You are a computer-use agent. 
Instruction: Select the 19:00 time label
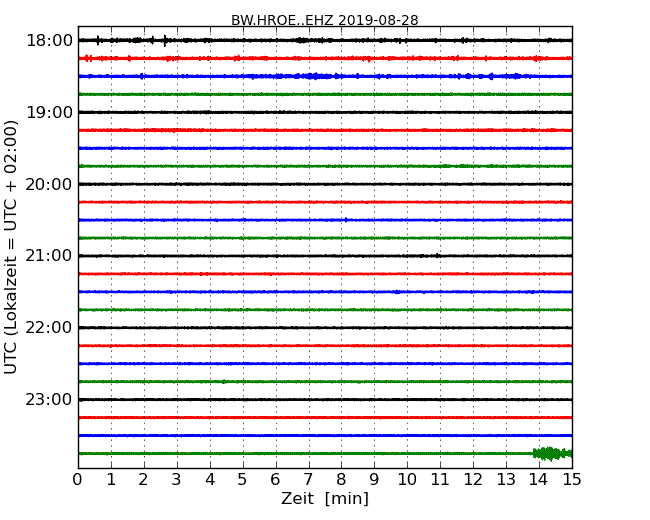[x=49, y=112]
